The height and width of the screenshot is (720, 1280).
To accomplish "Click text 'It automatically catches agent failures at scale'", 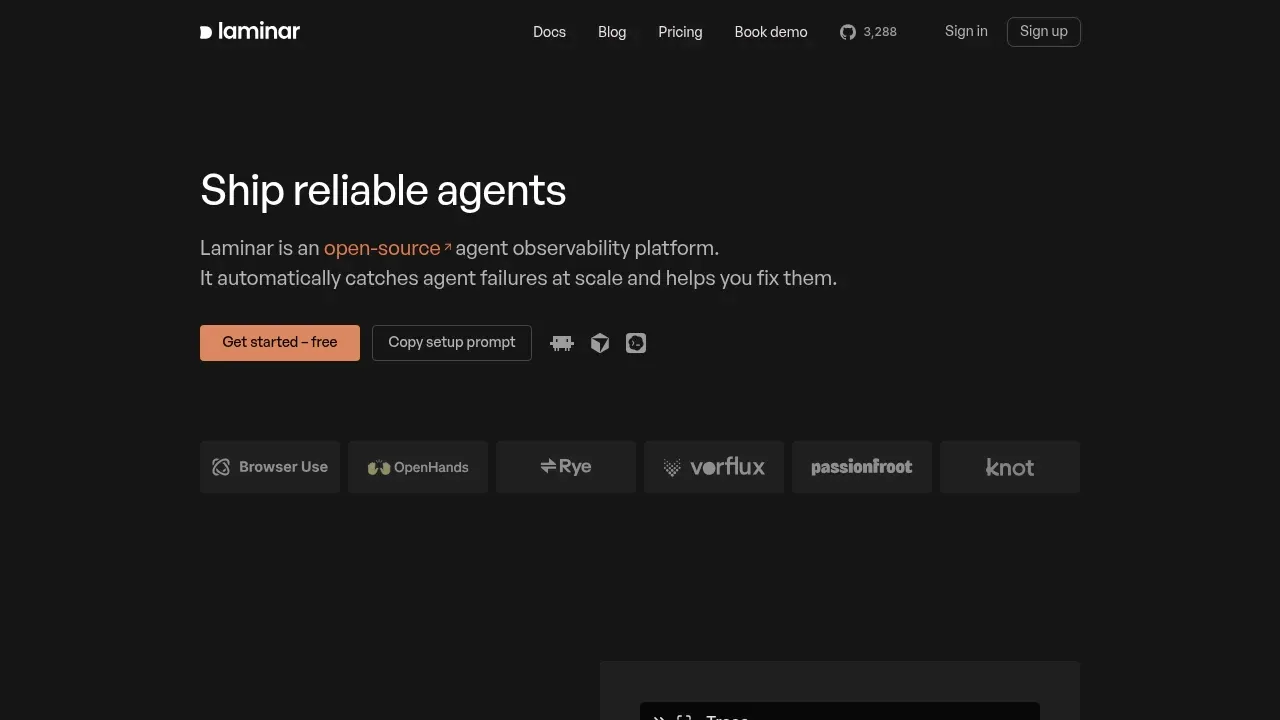I will 412,278.
